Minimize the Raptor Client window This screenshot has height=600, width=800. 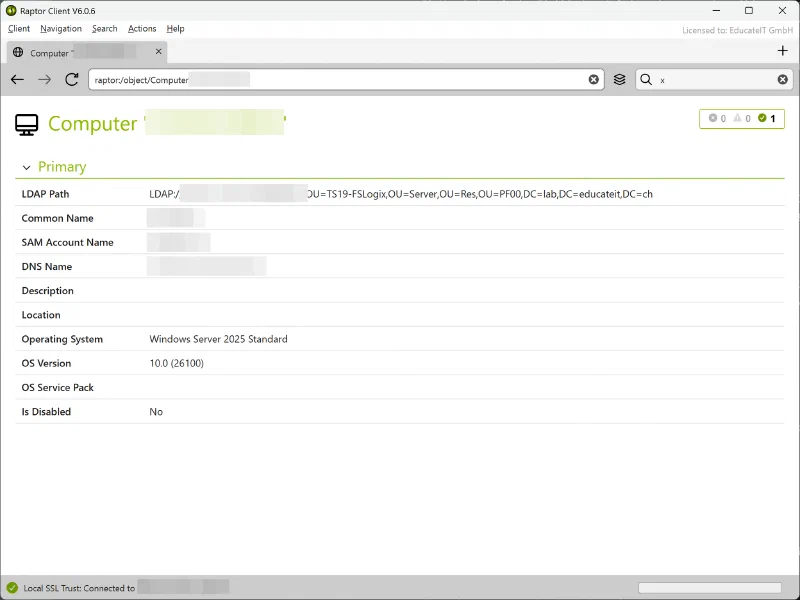716,11
